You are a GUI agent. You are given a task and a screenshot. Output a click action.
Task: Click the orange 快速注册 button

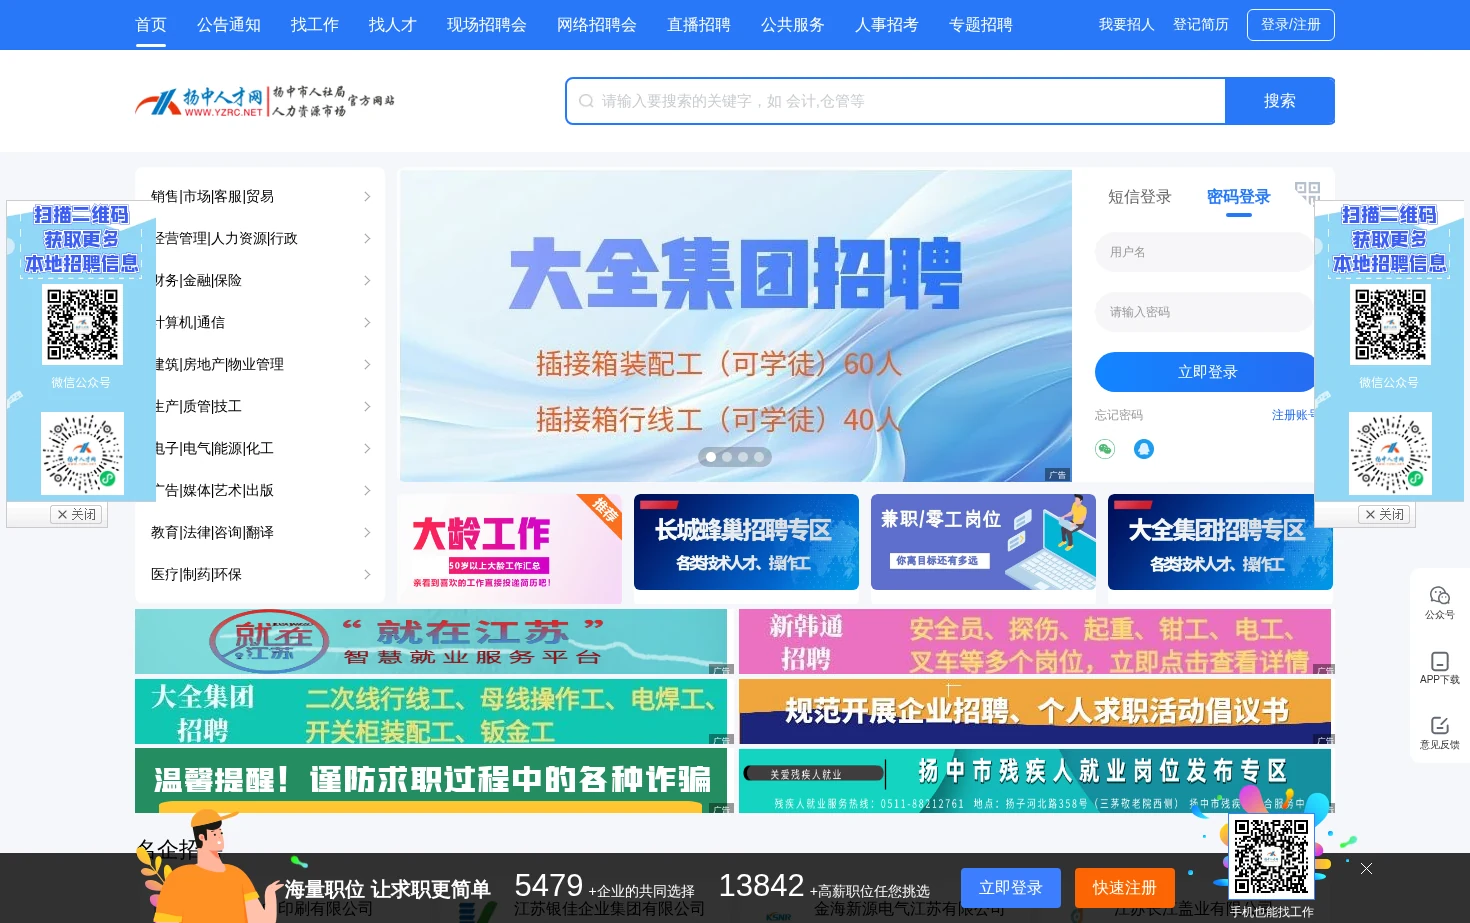[1125, 888]
